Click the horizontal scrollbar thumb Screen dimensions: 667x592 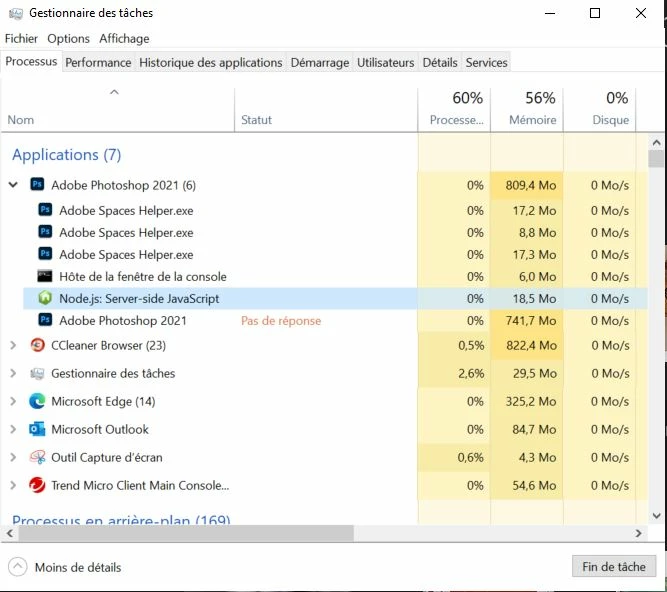[185, 533]
